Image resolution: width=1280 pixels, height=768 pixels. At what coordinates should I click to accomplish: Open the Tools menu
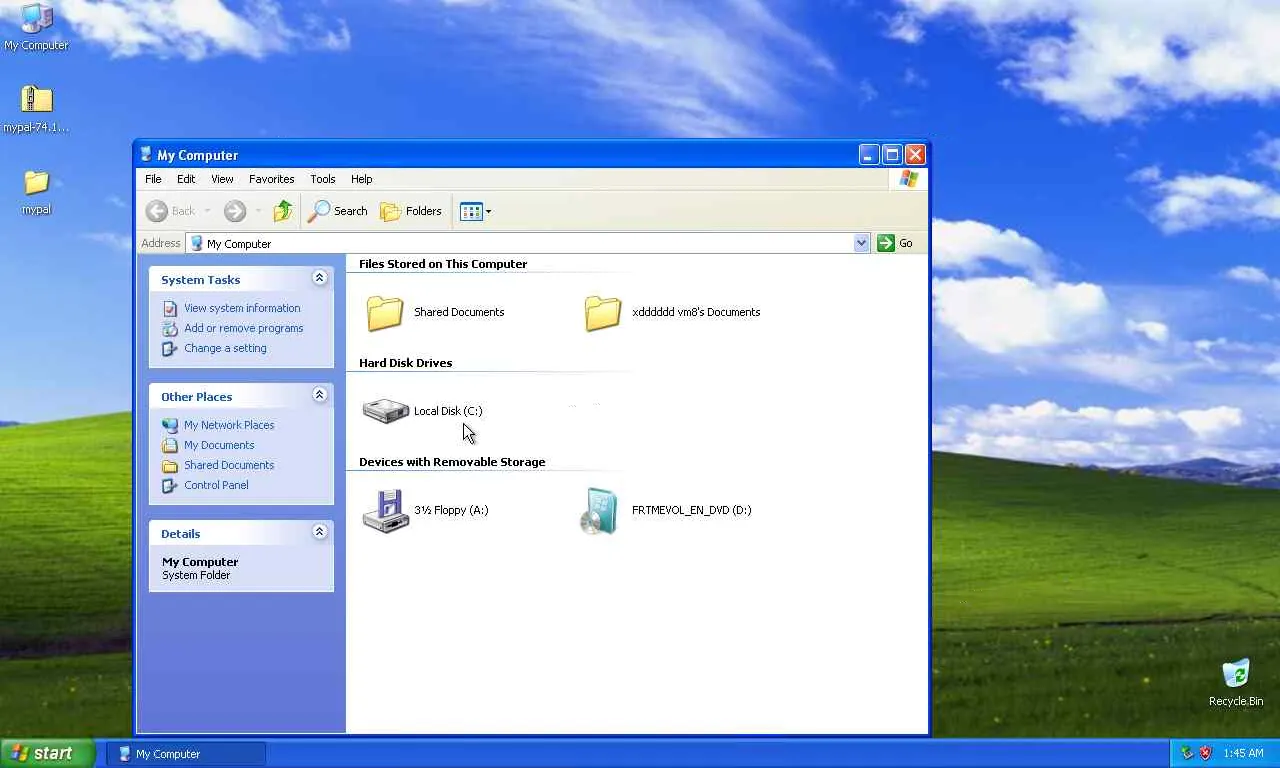(x=323, y=179)
